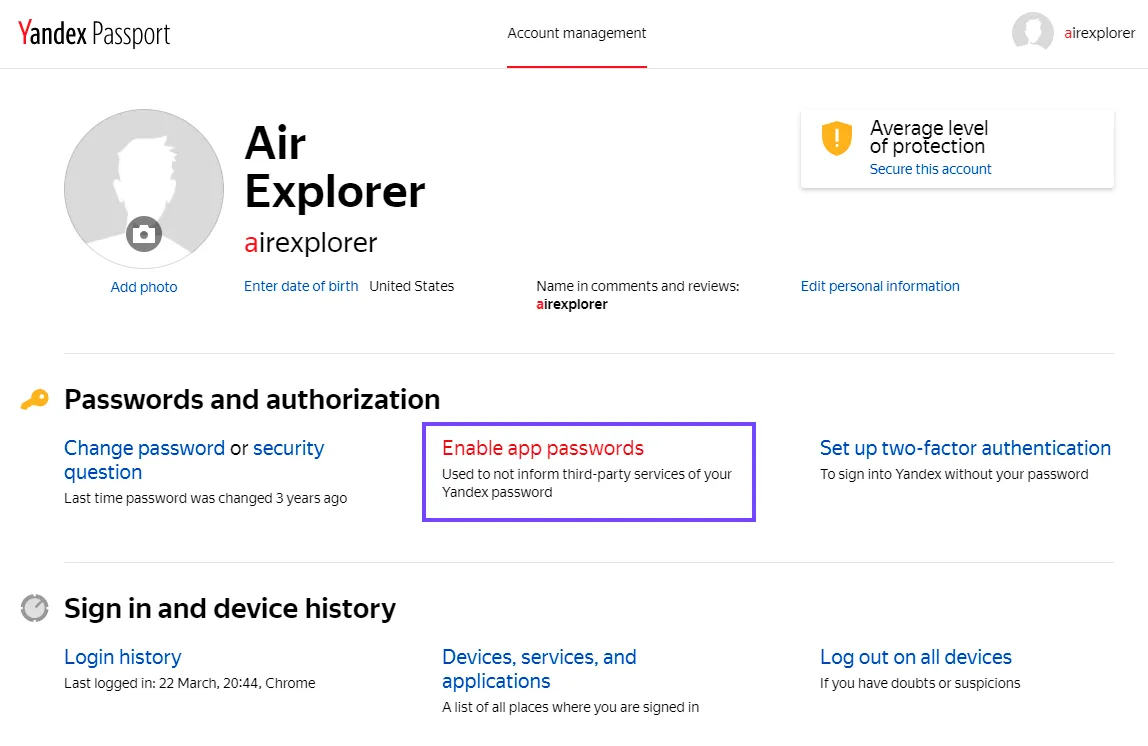Click the Passwords and authorization heading

(x=252, y=400)
